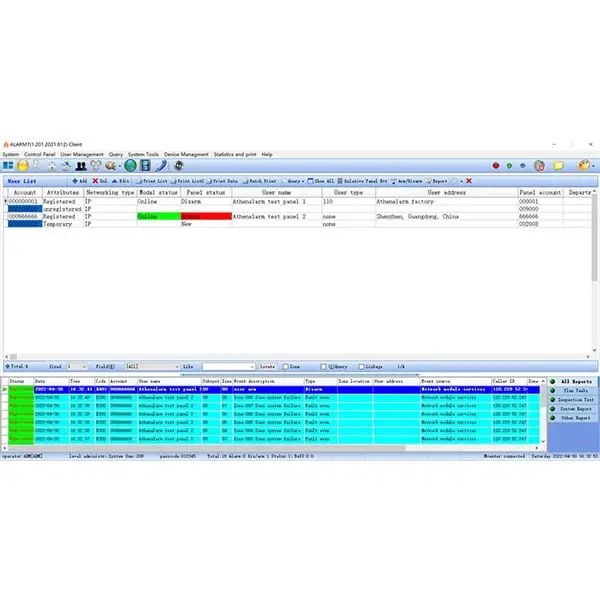
Task: Open the Help menu
Action: pos(267,154)
